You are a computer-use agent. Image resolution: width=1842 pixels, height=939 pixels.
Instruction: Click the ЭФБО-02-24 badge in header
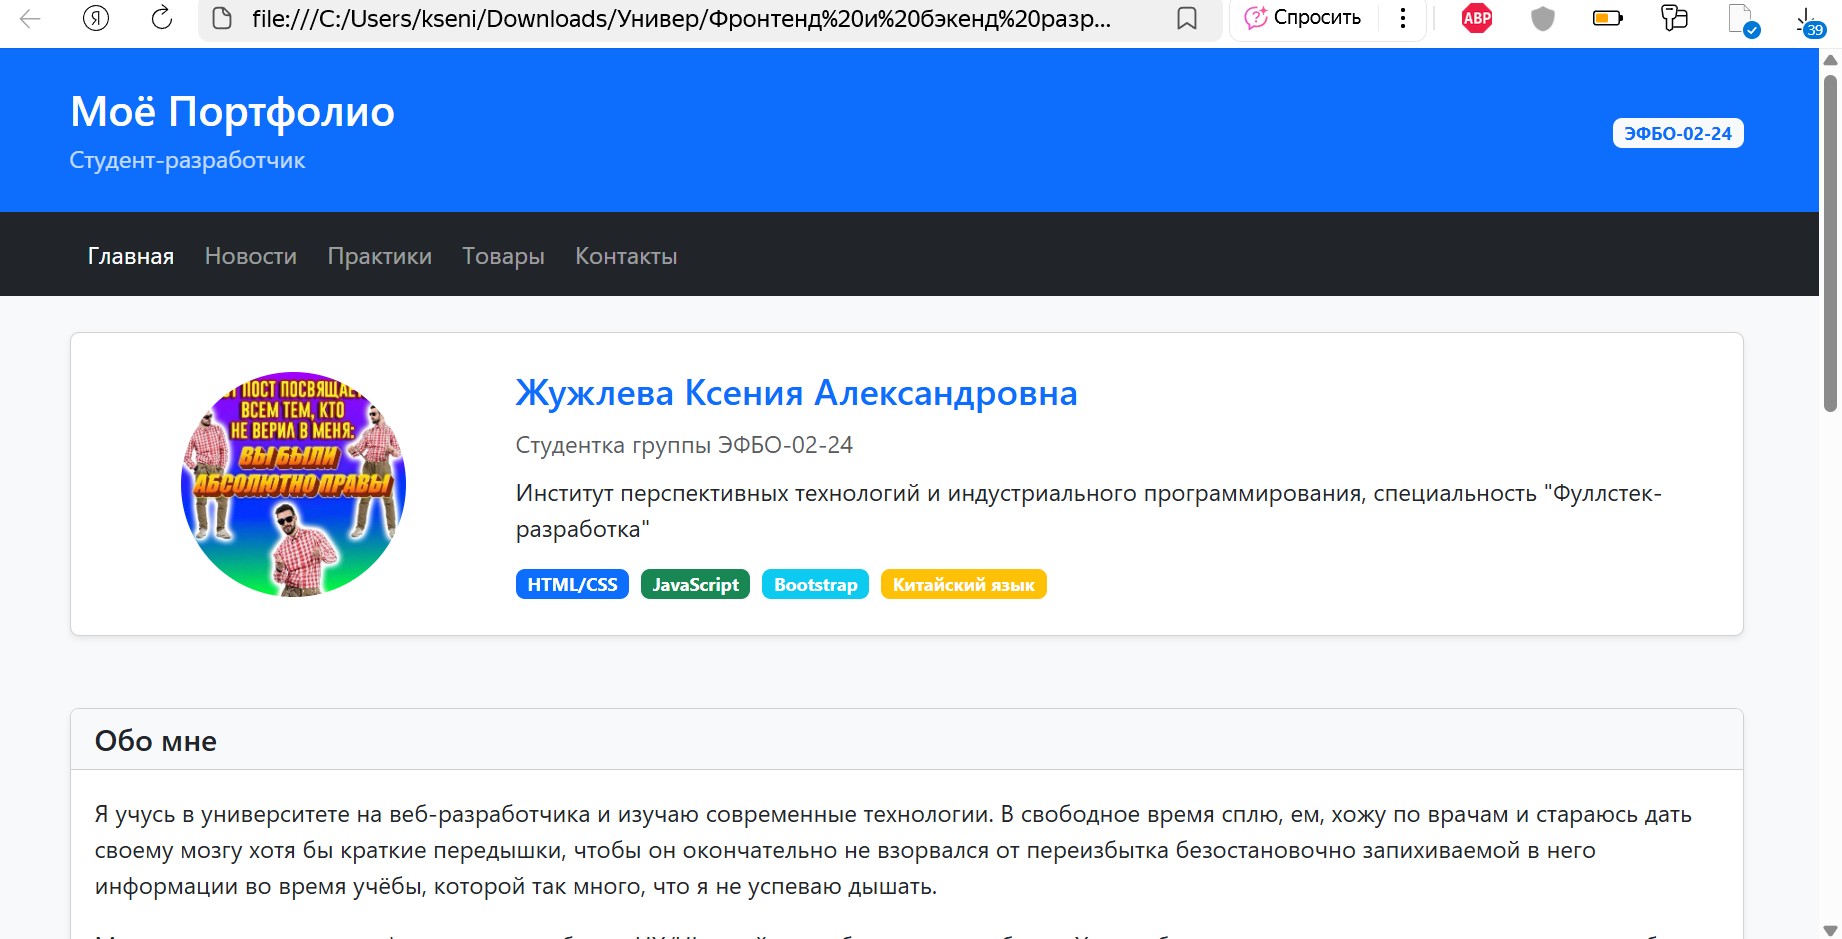pos(1677,133)
